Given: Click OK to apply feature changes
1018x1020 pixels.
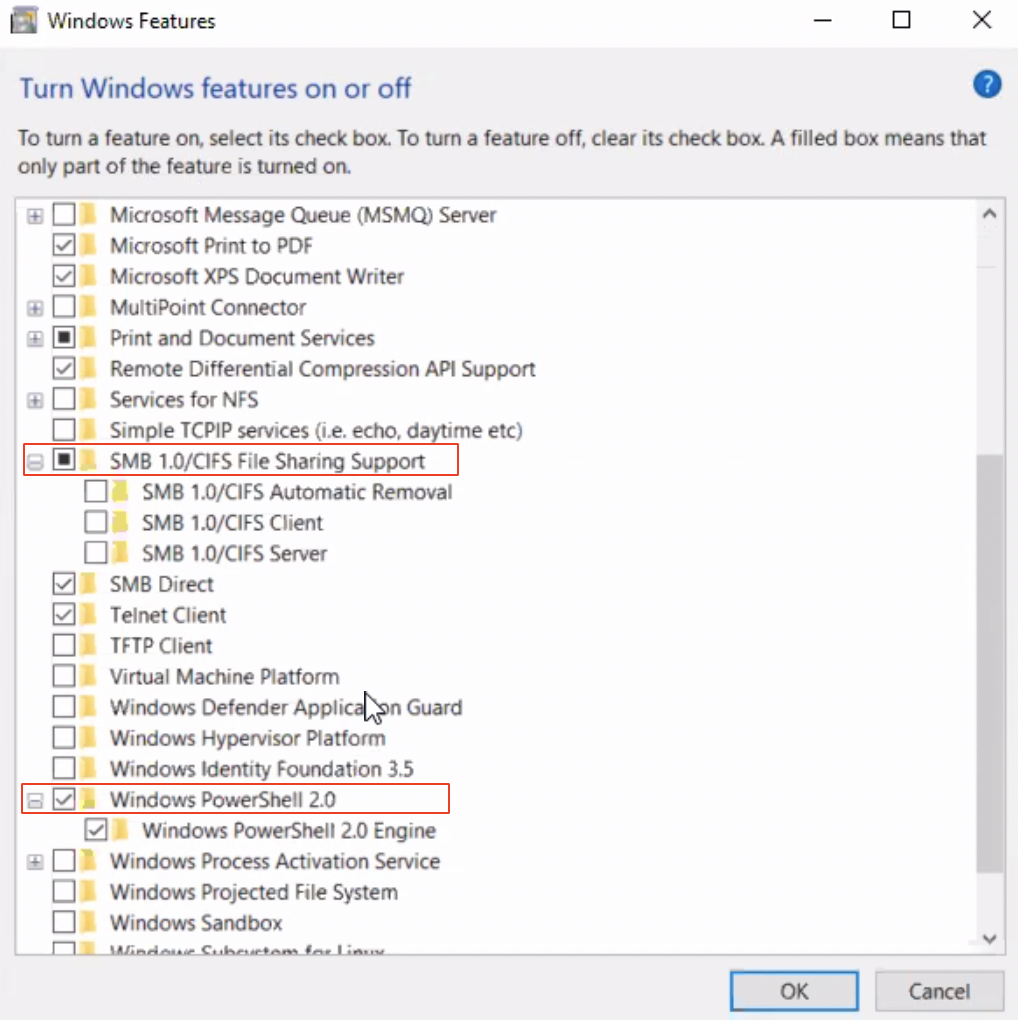Looking at the screenshot, I should point(794,991).
